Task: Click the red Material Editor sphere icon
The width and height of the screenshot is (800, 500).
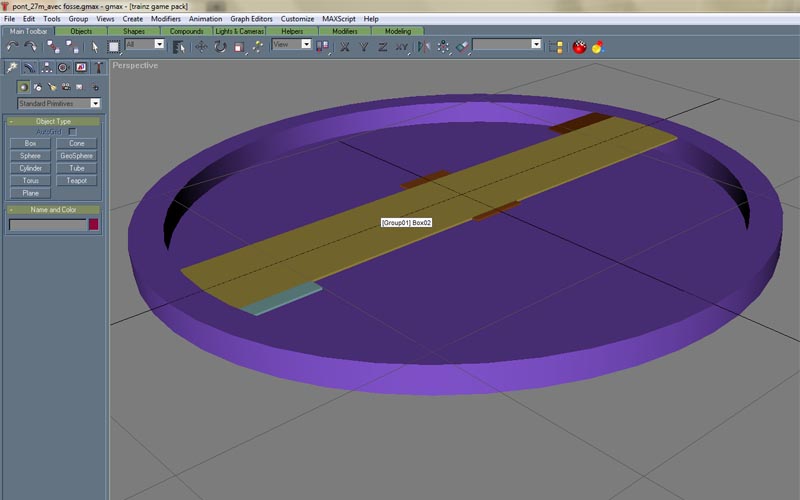Action: click(579, 46)
